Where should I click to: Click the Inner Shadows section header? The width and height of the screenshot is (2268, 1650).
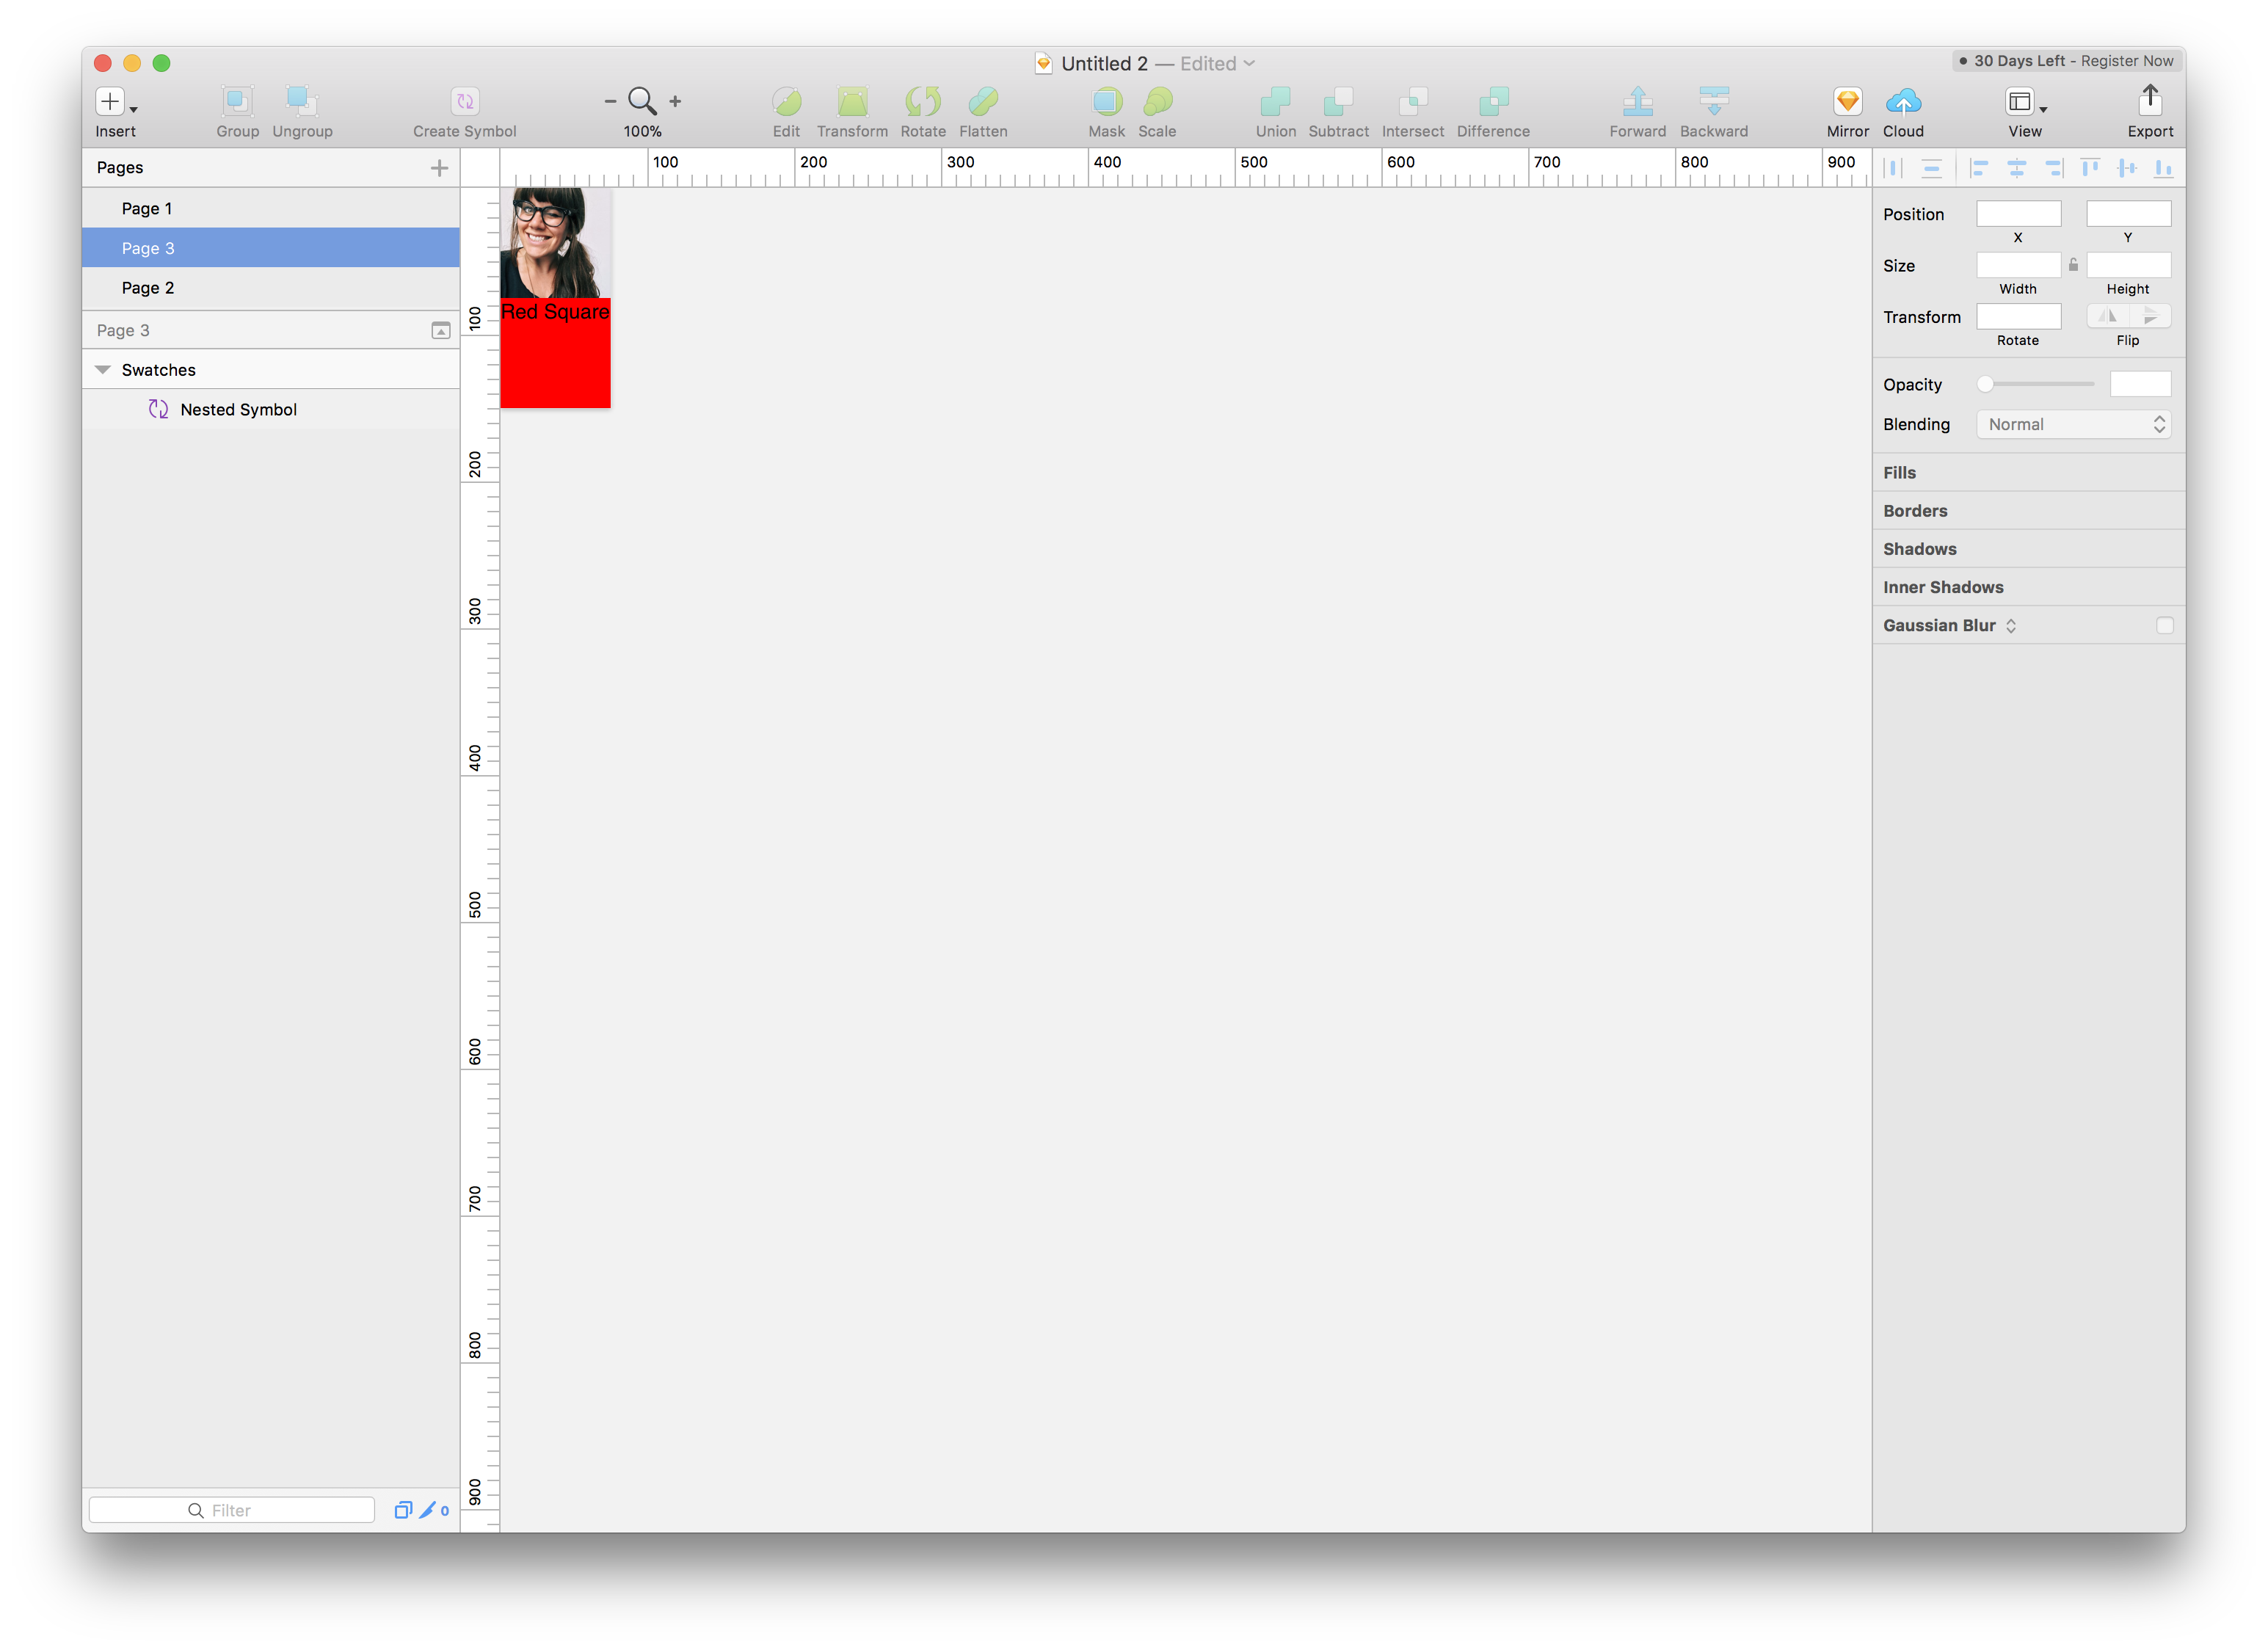pos(2028,587)
